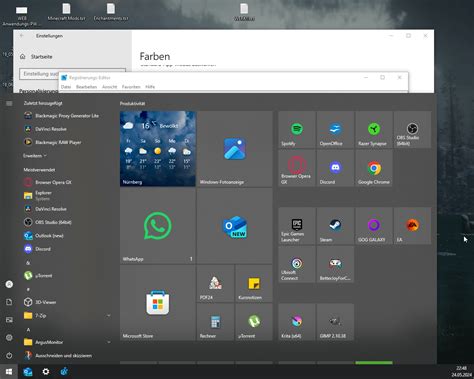
Task: Click the Einstellung suchen search field
Action: pyautogui.click(x=72, y=74)
